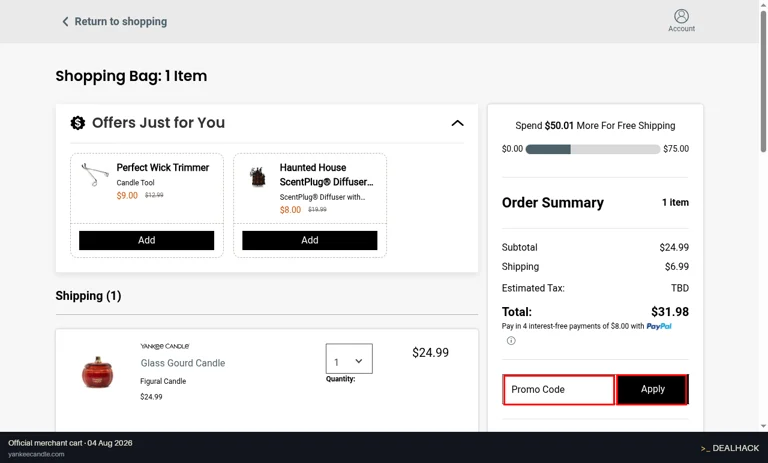Click the Perfect Wick Trimmer thumbnail
Screen dimensions: 768x463
[95, 174]
